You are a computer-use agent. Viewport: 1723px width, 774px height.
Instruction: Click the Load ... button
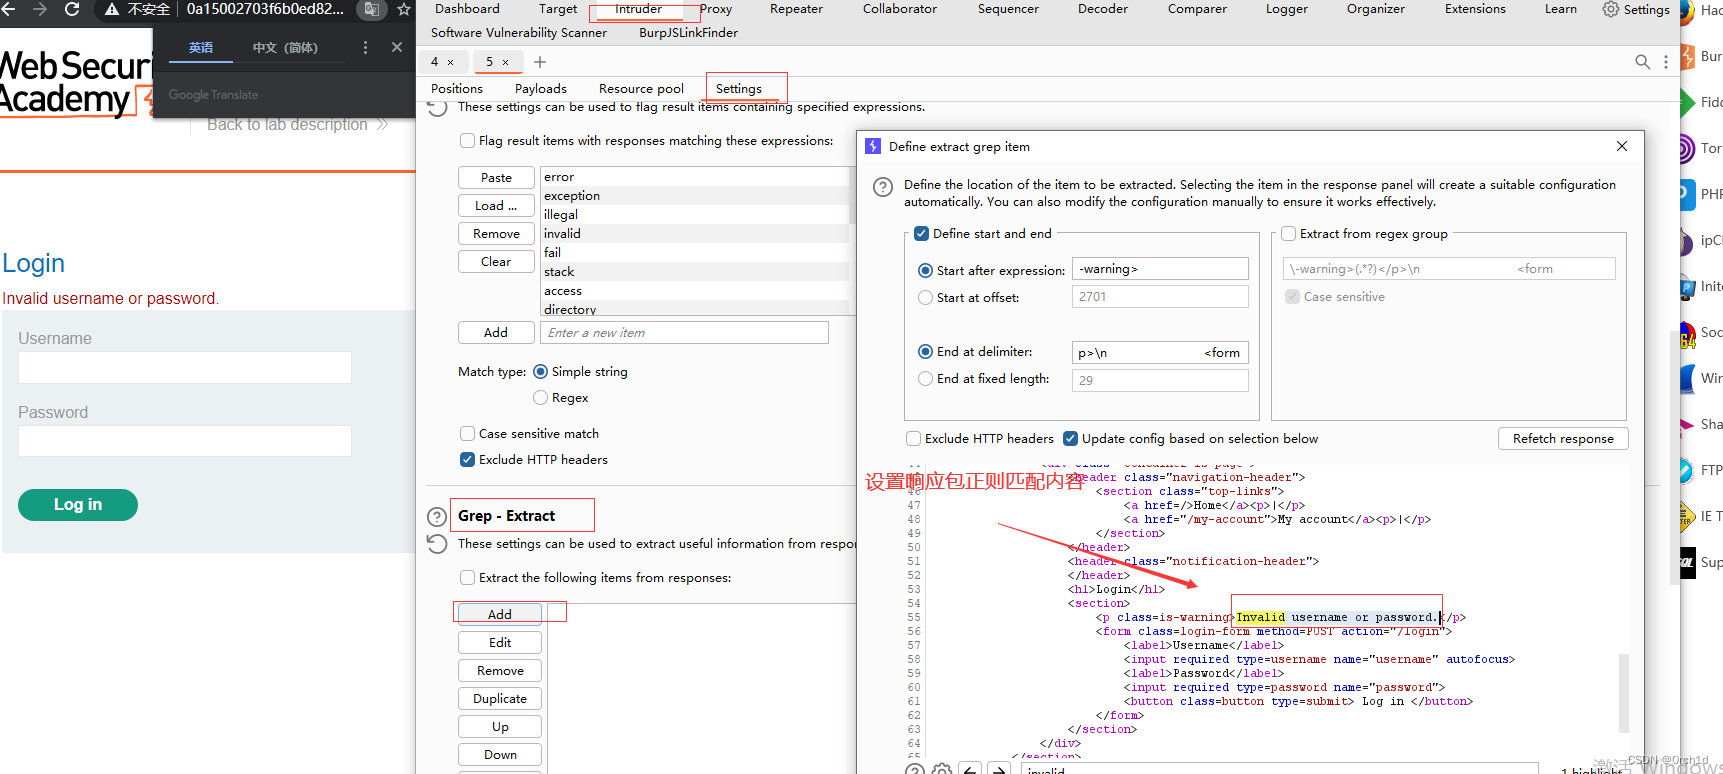(x=496, y=206)
